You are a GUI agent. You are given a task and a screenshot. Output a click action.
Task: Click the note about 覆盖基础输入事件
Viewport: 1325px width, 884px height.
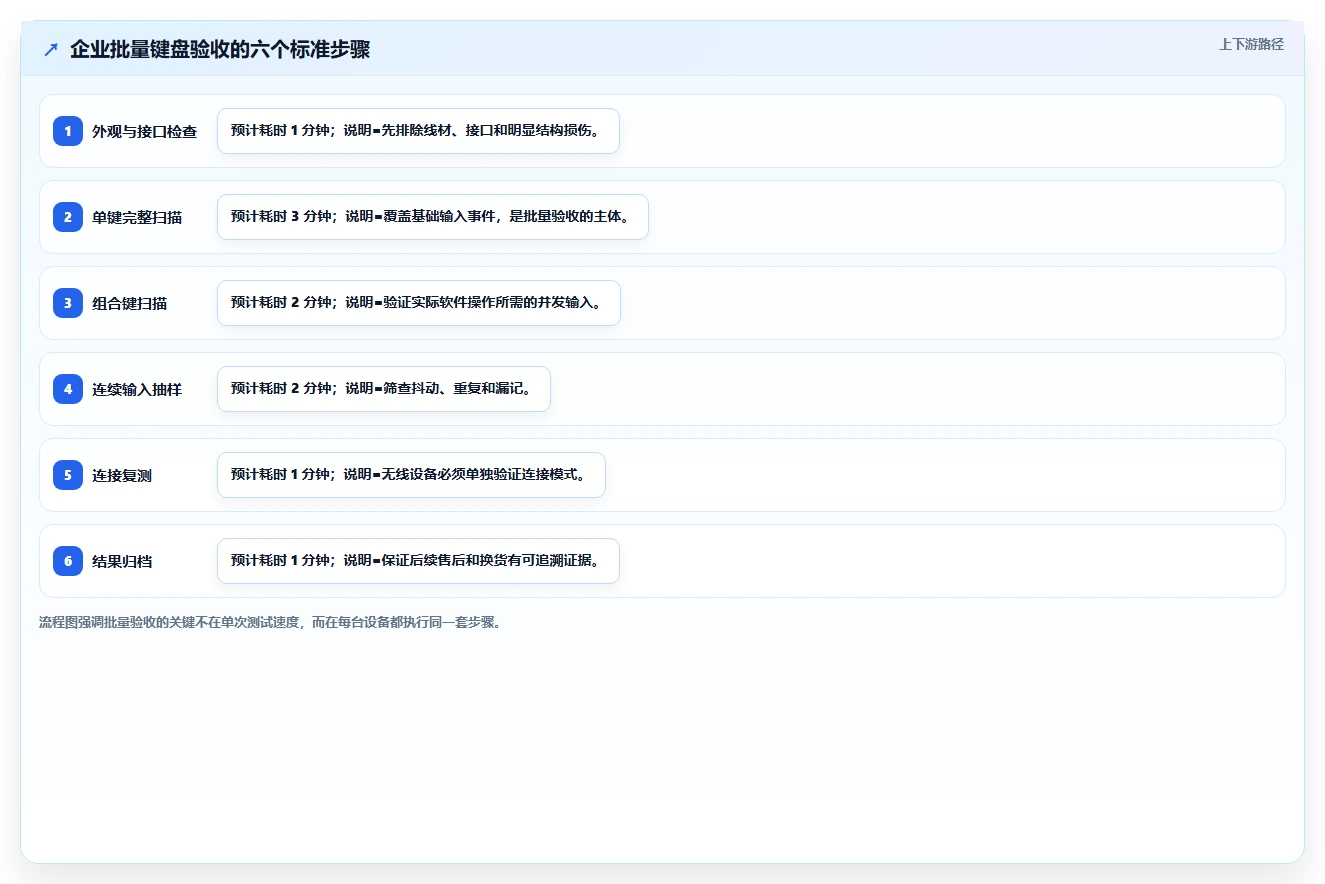[433, 217]
